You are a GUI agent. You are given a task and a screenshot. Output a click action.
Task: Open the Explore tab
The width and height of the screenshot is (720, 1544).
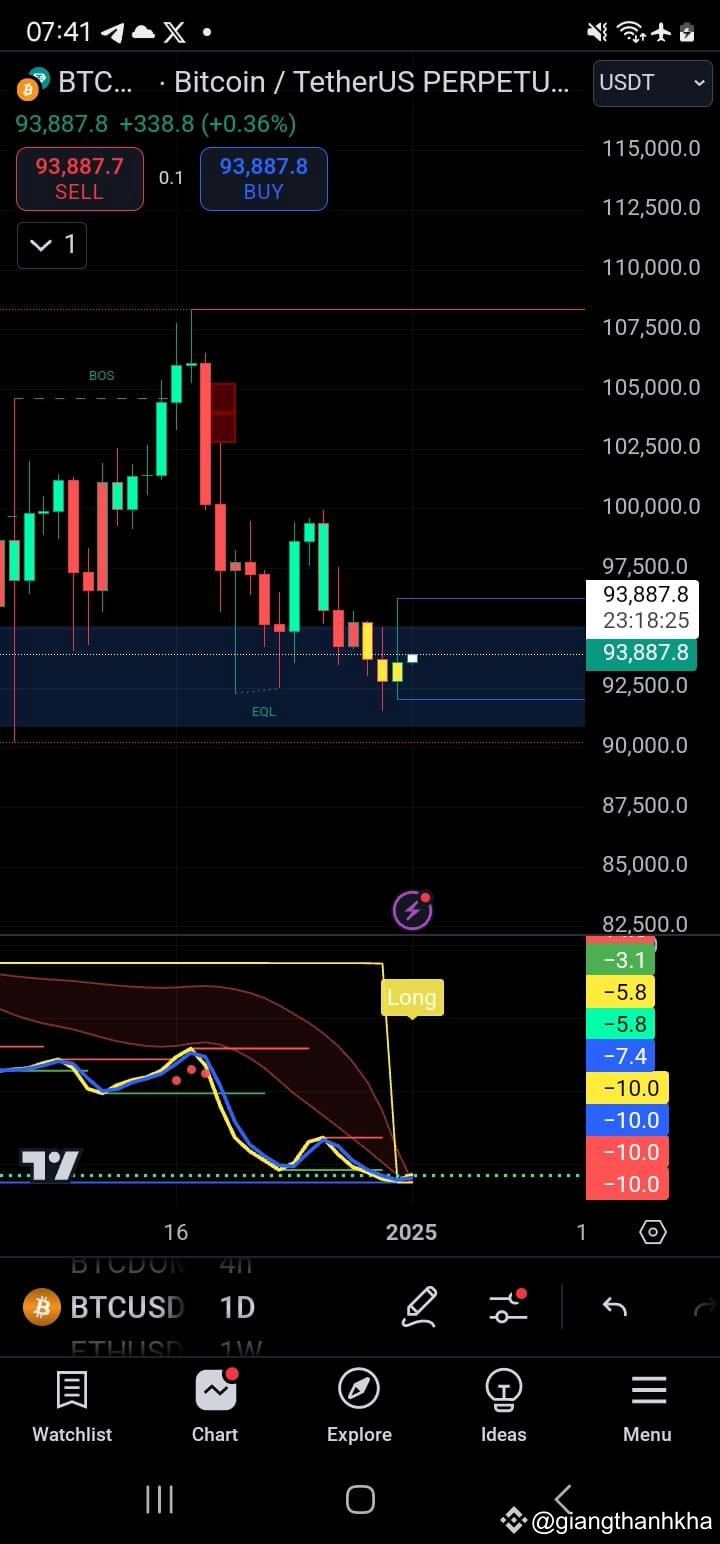point(359,1407)
